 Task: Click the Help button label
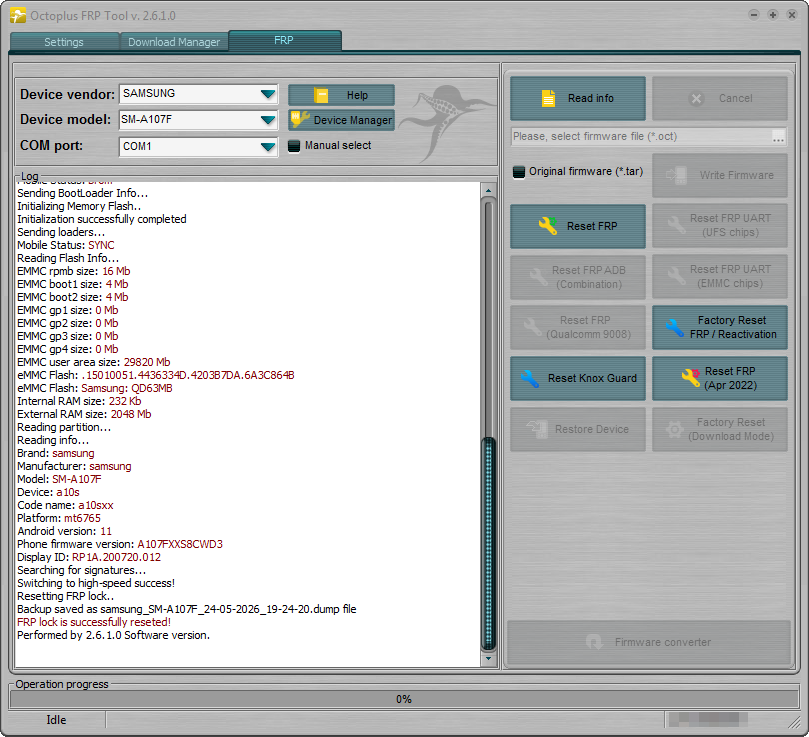tap(357, 95)
